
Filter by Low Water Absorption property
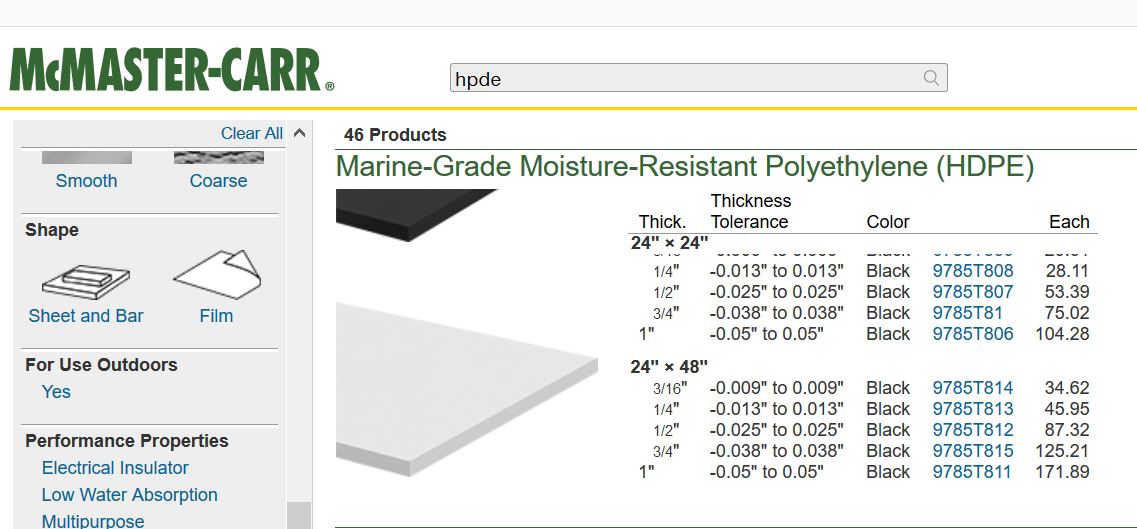coord(130,495)
